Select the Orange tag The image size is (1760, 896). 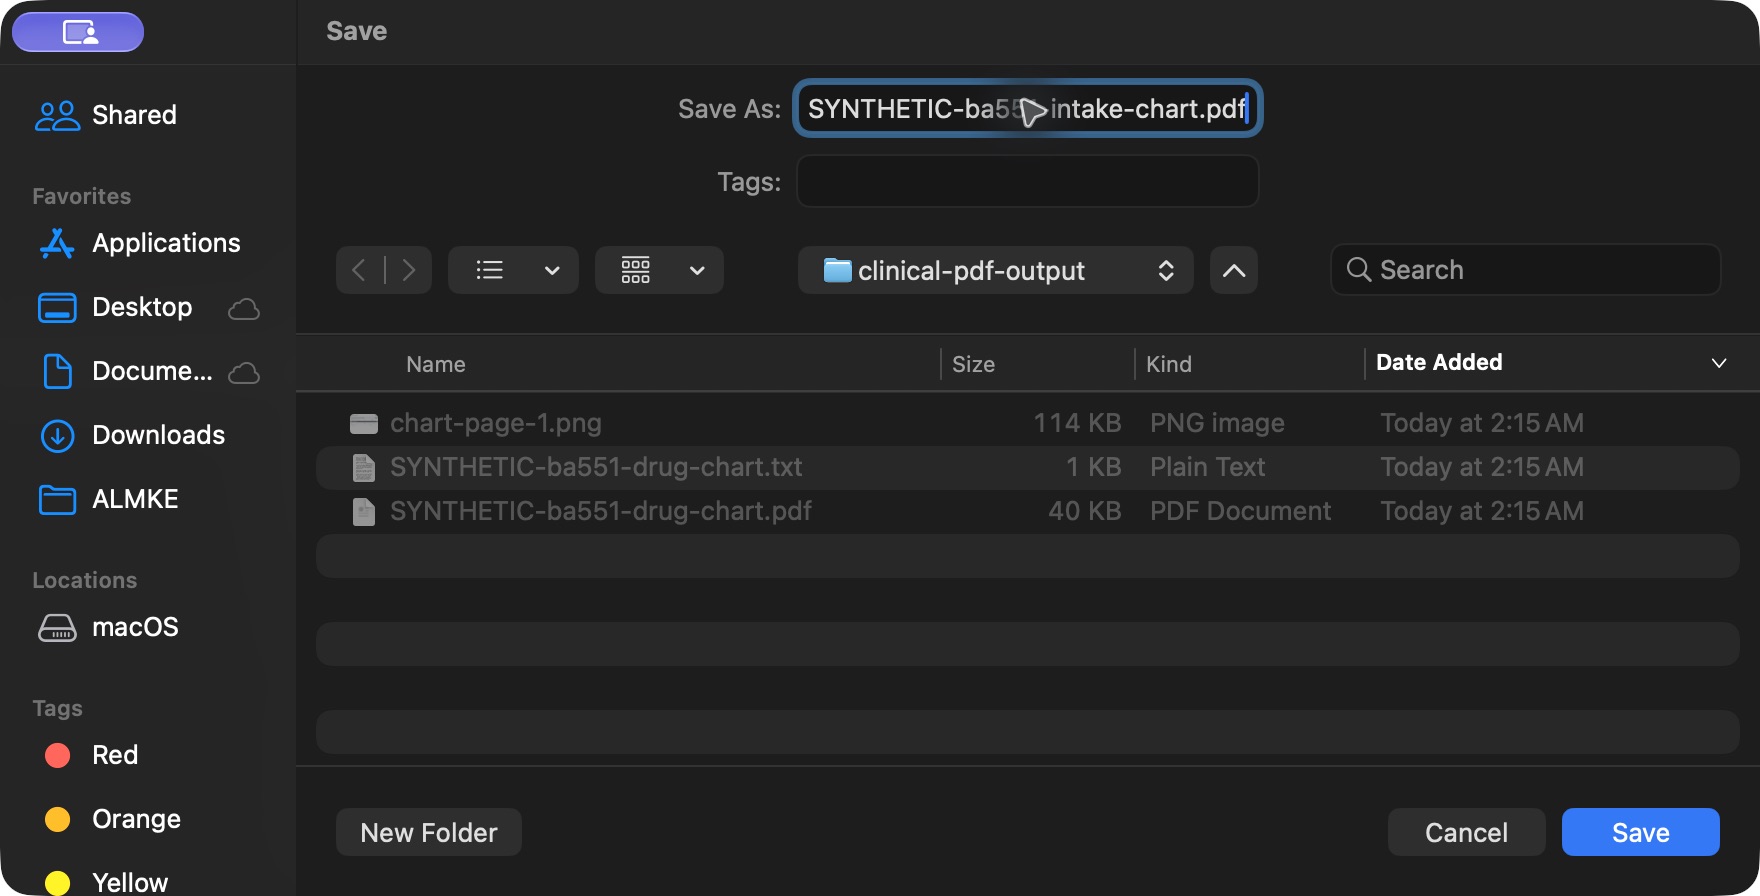(x=113, y=819)
